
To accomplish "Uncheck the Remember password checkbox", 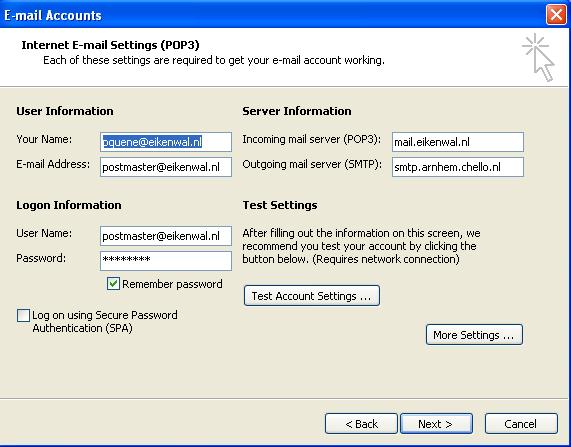I will point(113,283).
